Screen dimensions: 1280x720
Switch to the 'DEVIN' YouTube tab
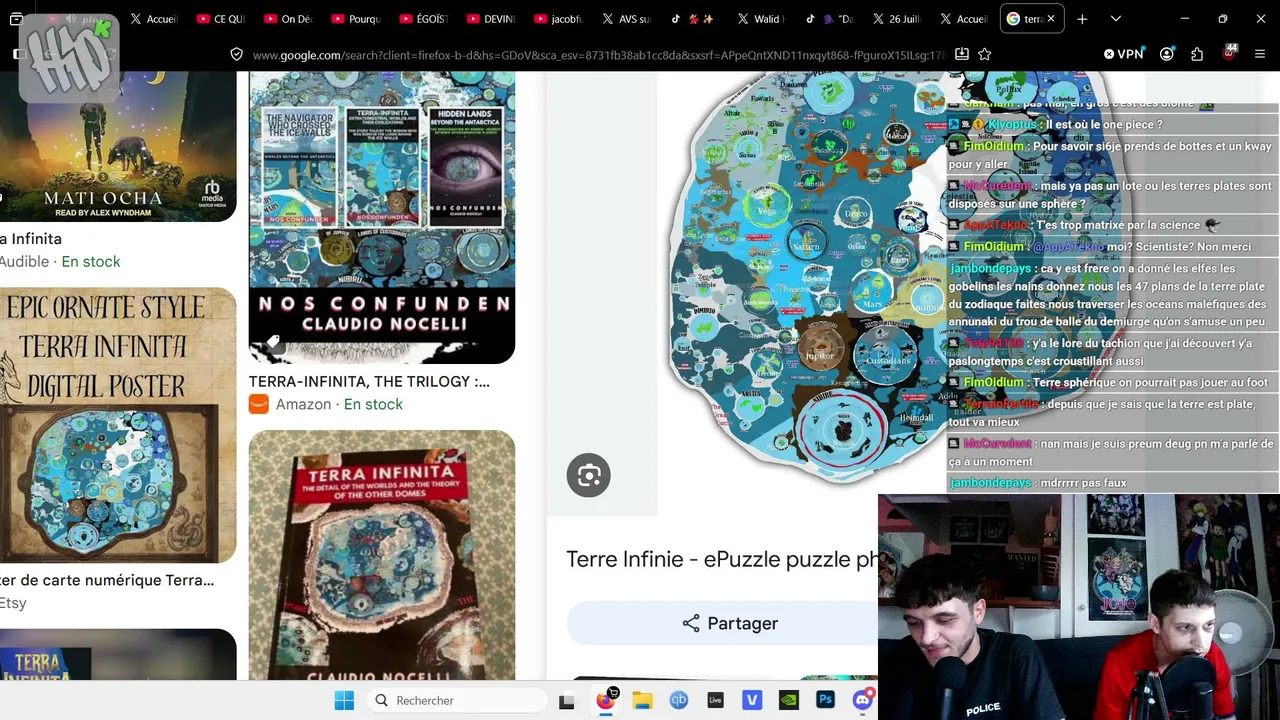(x=490, y=19)
